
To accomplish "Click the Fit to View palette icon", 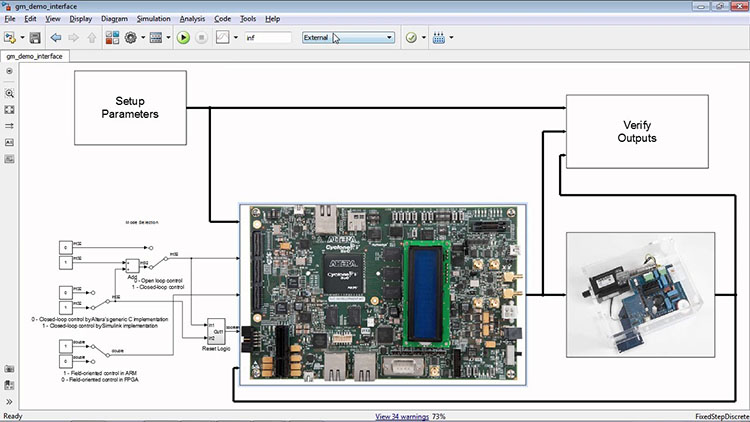I will [9, 110].
